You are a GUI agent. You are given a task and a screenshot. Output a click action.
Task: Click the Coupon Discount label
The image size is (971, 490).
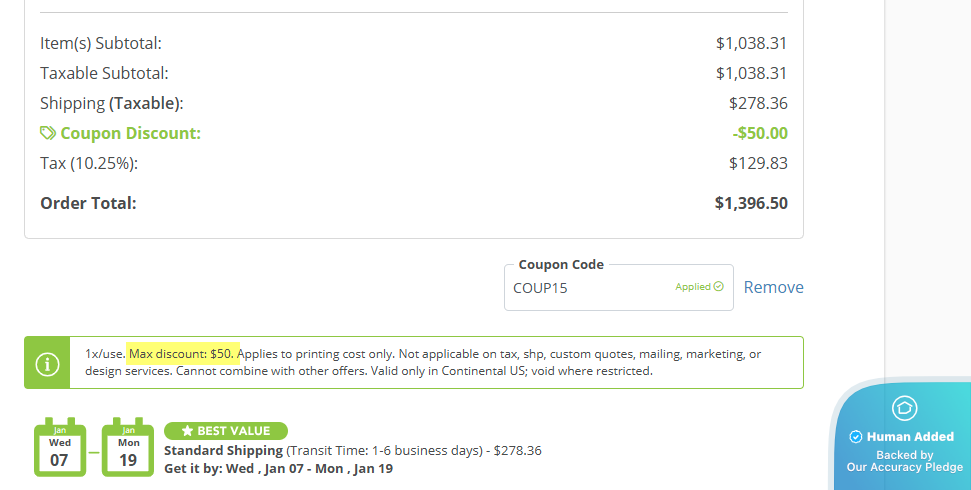[x=130, y=133]
